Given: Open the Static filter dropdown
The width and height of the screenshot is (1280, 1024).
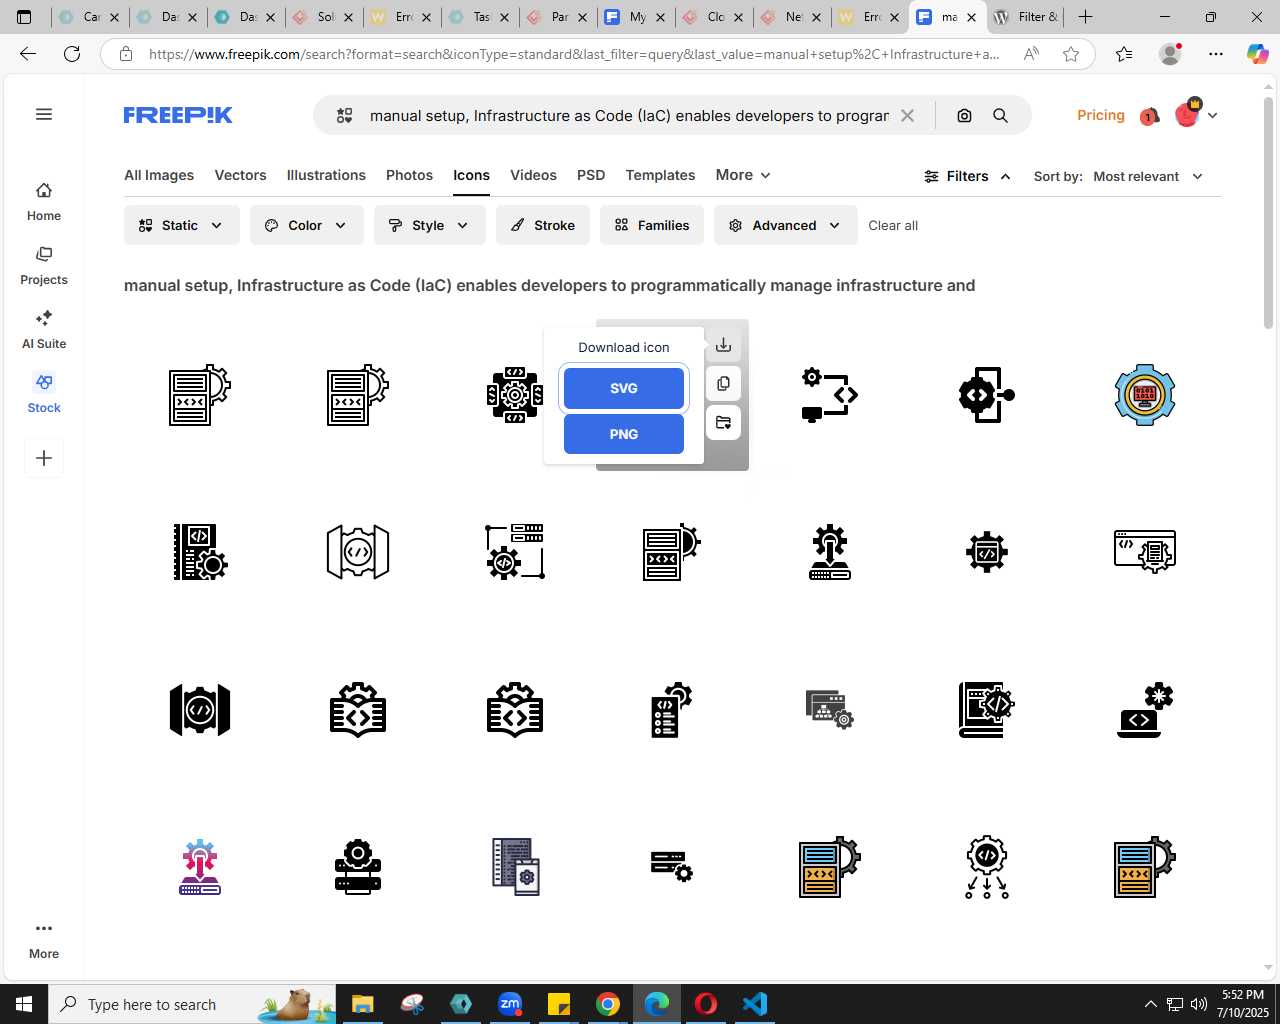Looking at the screenshot, I should pyautogui.click(x=181, y=225).
